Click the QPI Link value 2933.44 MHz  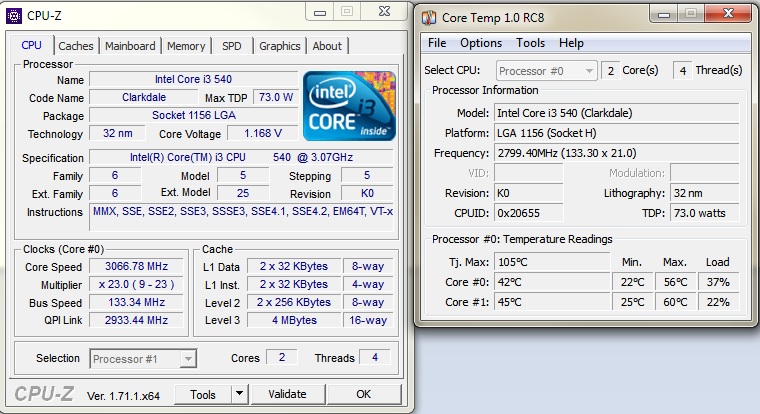[x=136, y=320]
